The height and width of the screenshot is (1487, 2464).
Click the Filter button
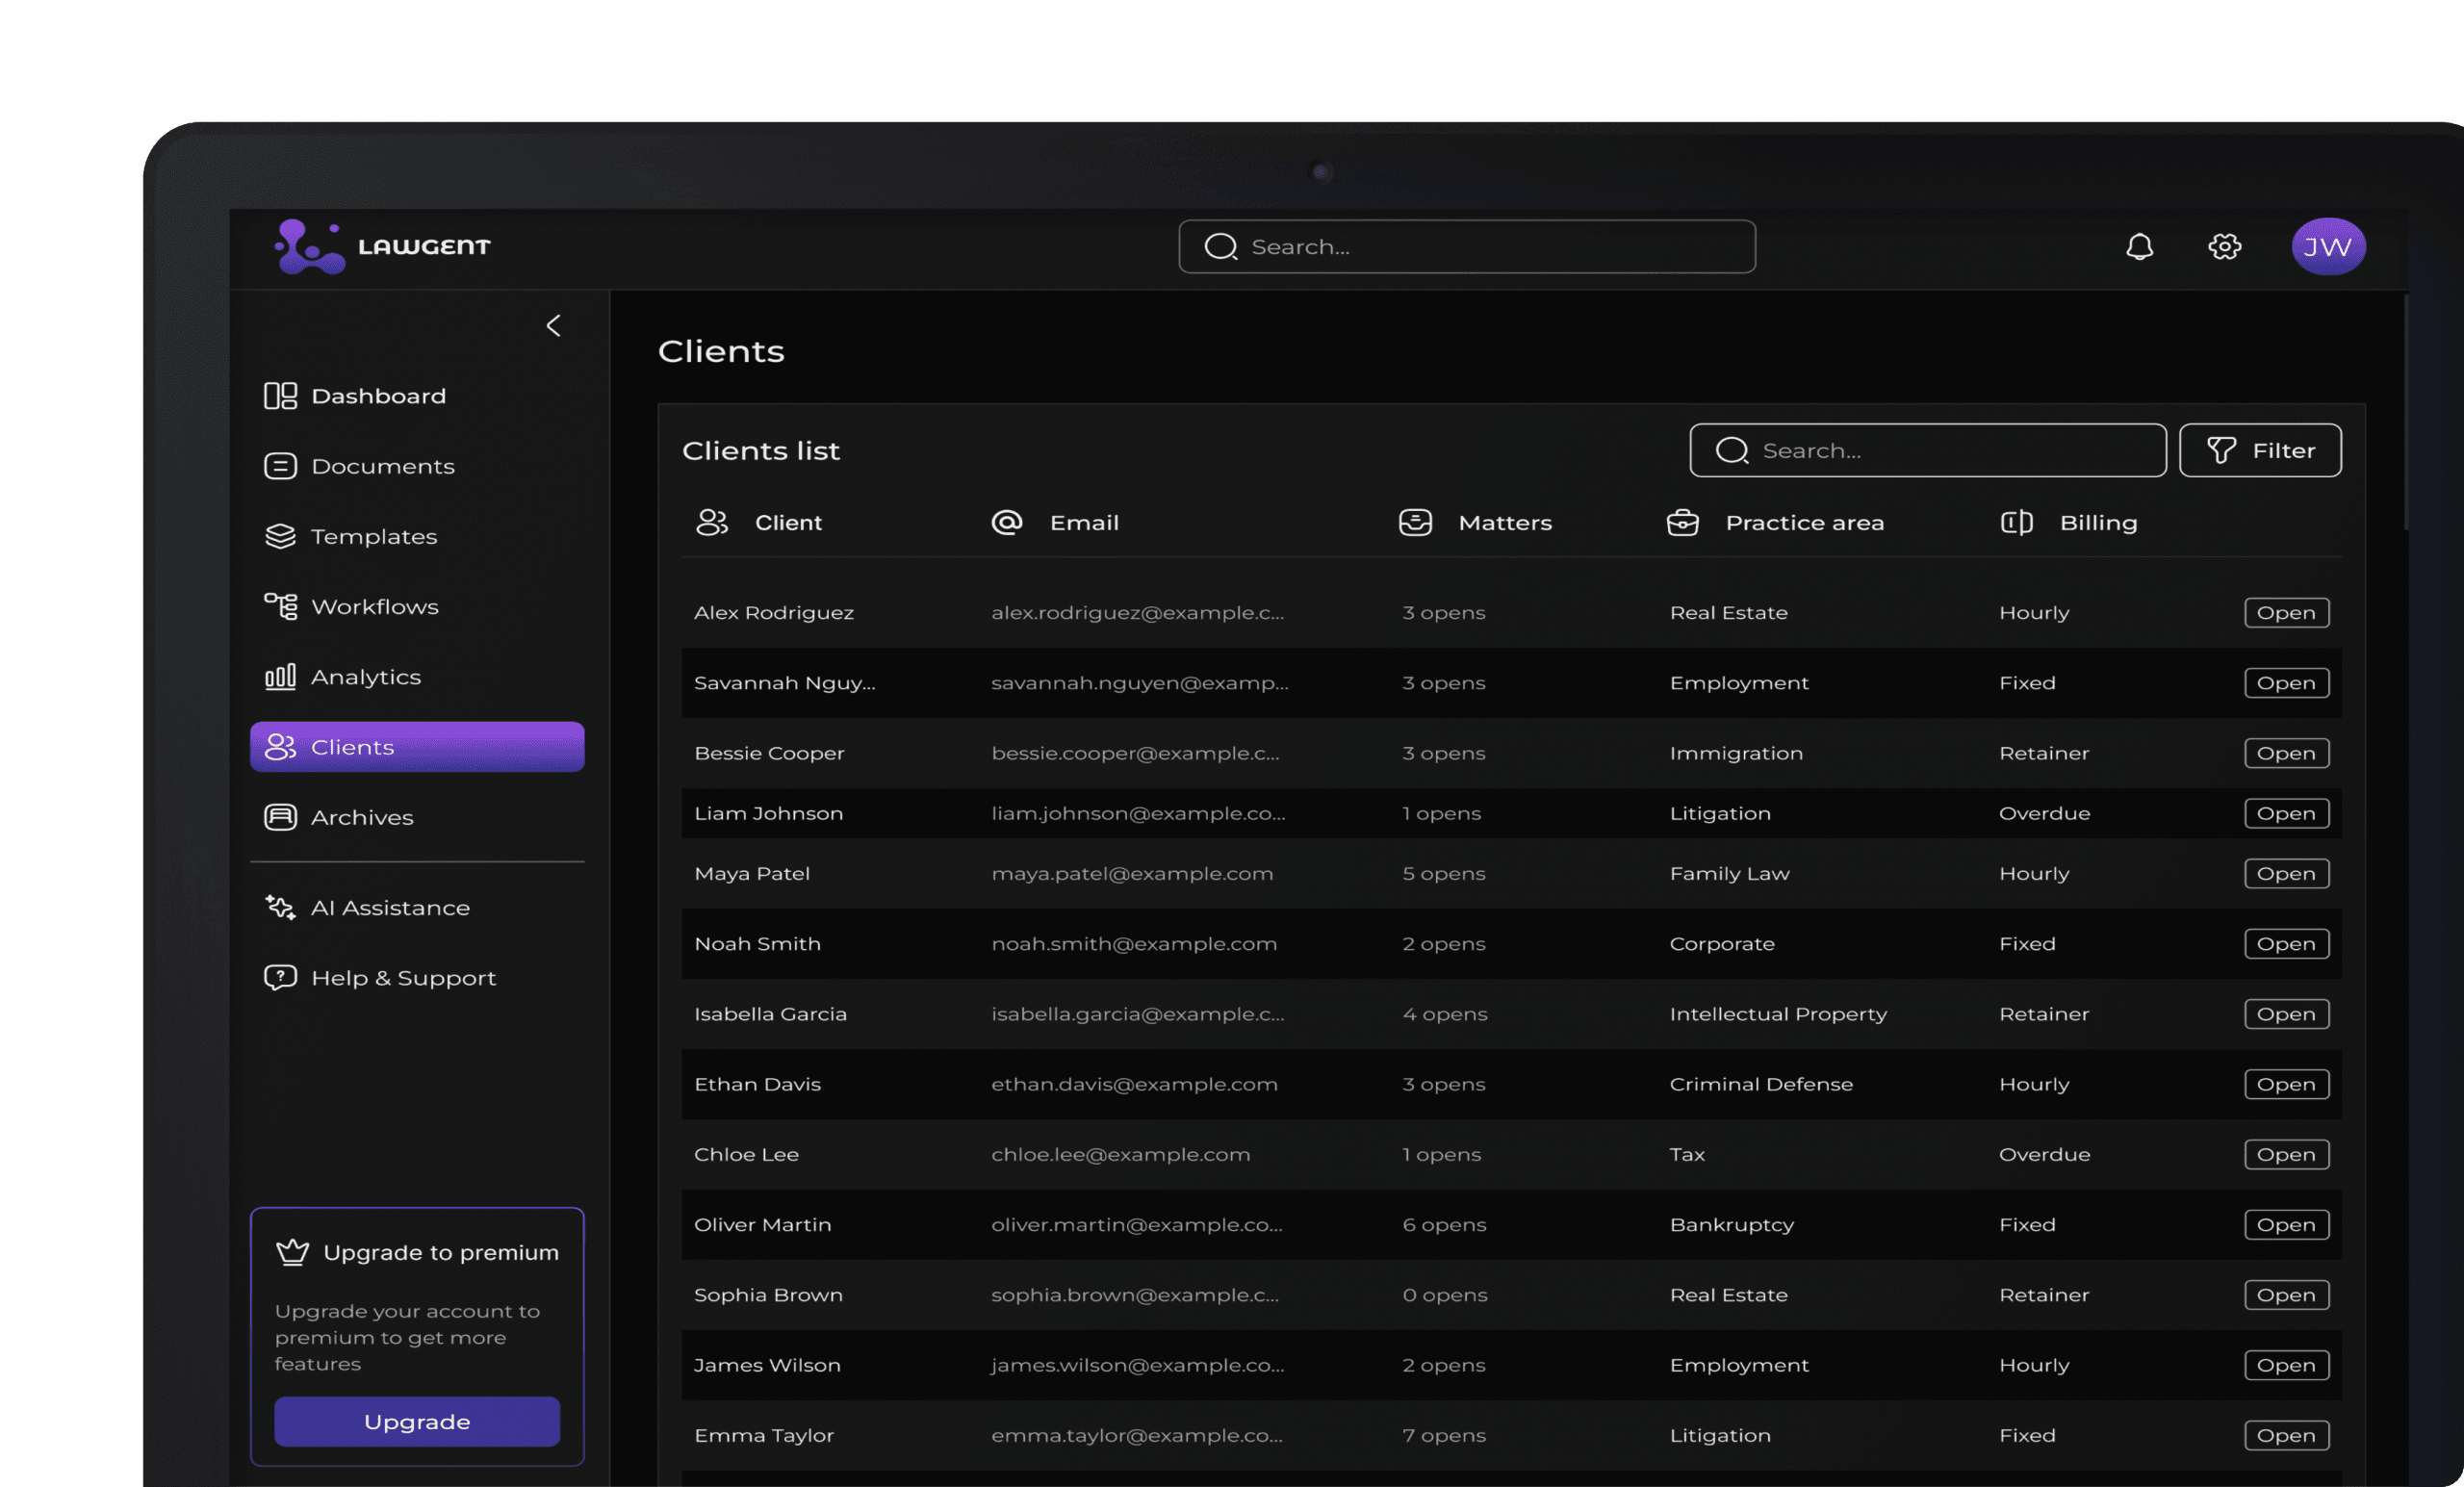point(2260,451)
